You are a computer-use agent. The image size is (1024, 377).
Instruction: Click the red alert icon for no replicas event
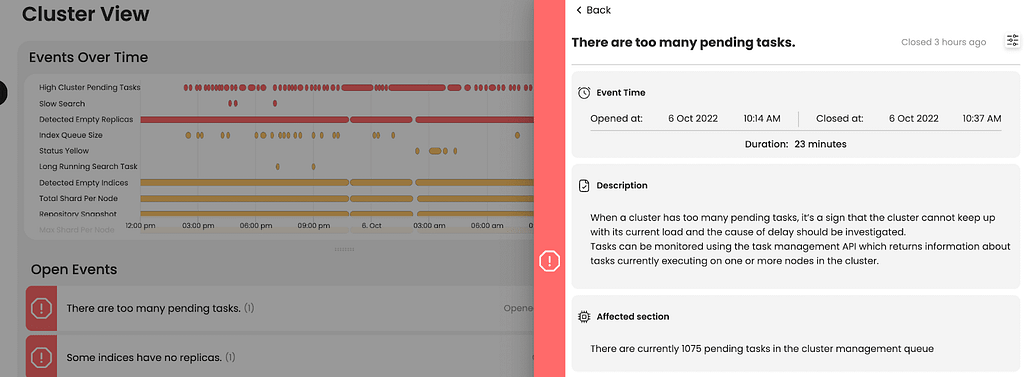(42, 357)
